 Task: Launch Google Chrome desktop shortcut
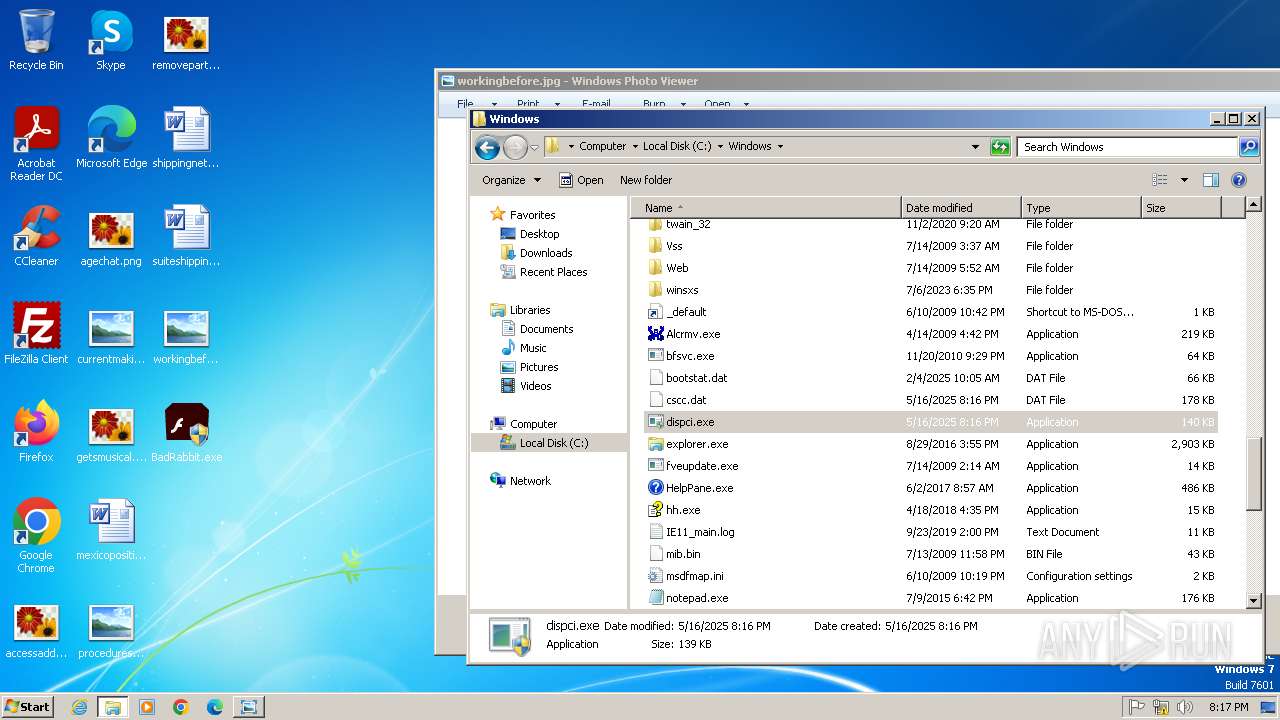[36, 536]
